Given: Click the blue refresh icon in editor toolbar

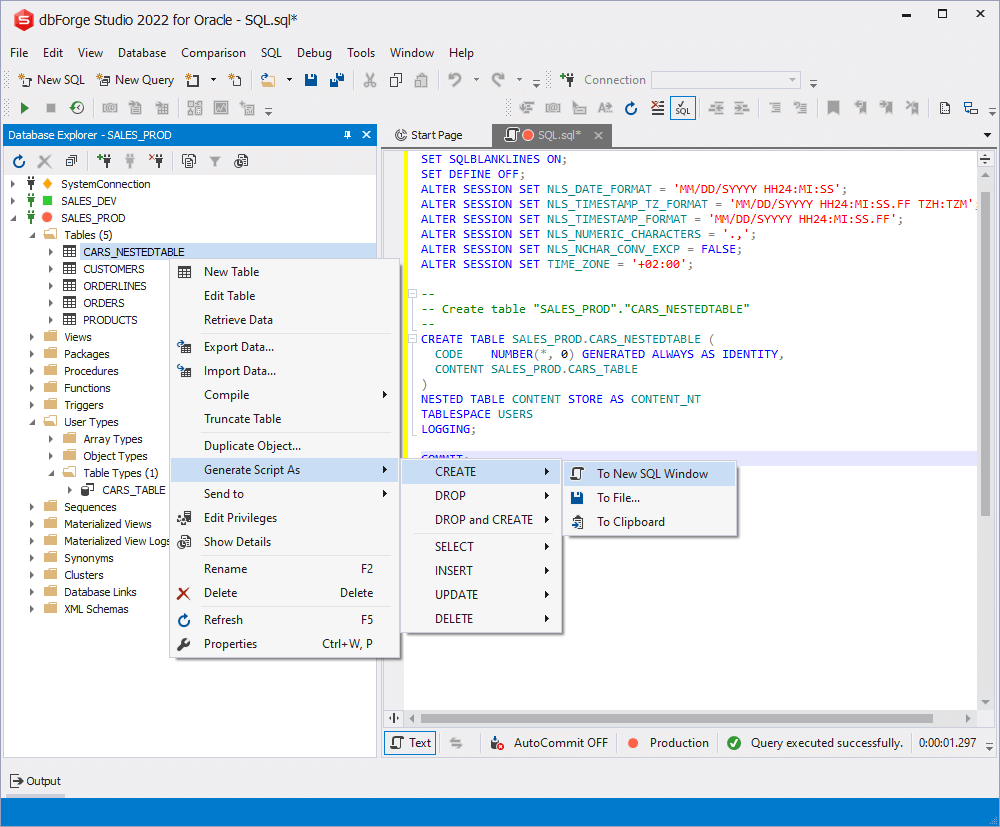Looking at the screenshot, I should click(631, 108).
